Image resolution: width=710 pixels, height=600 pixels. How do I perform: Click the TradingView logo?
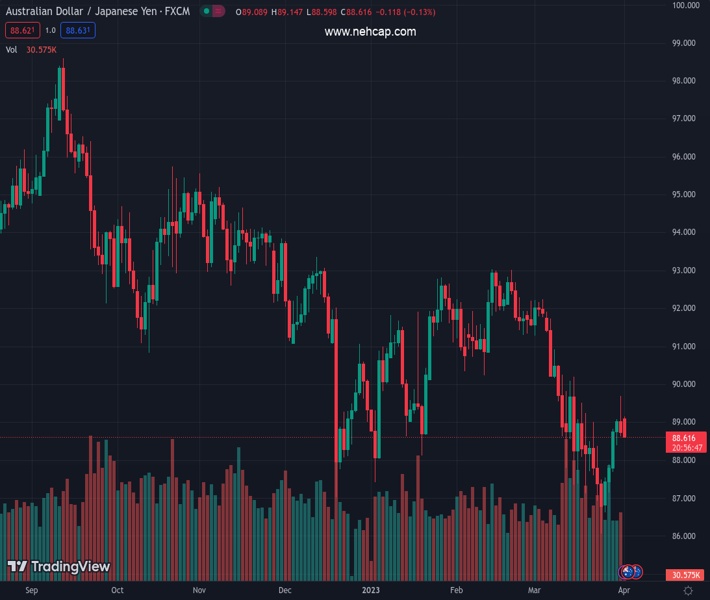point(59,567)
